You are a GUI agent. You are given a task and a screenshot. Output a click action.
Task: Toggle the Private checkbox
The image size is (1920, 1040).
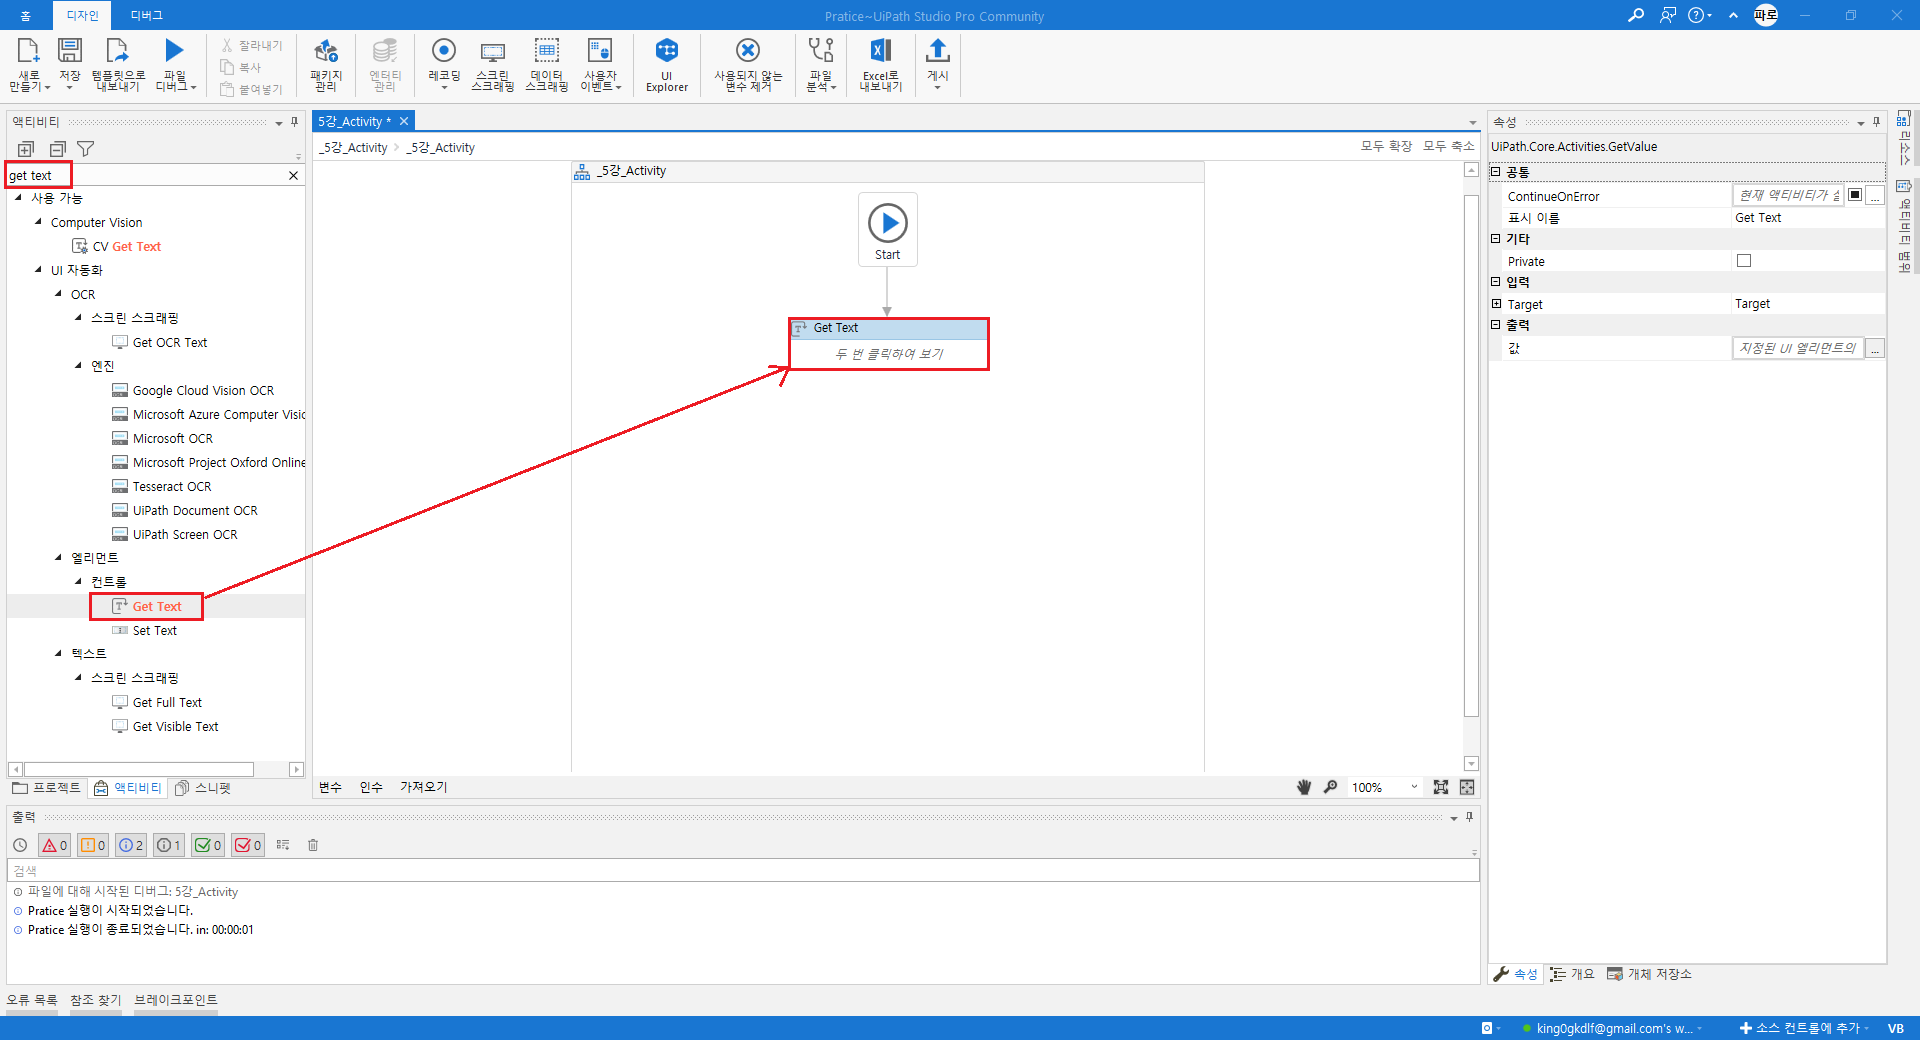point(1744,261)
